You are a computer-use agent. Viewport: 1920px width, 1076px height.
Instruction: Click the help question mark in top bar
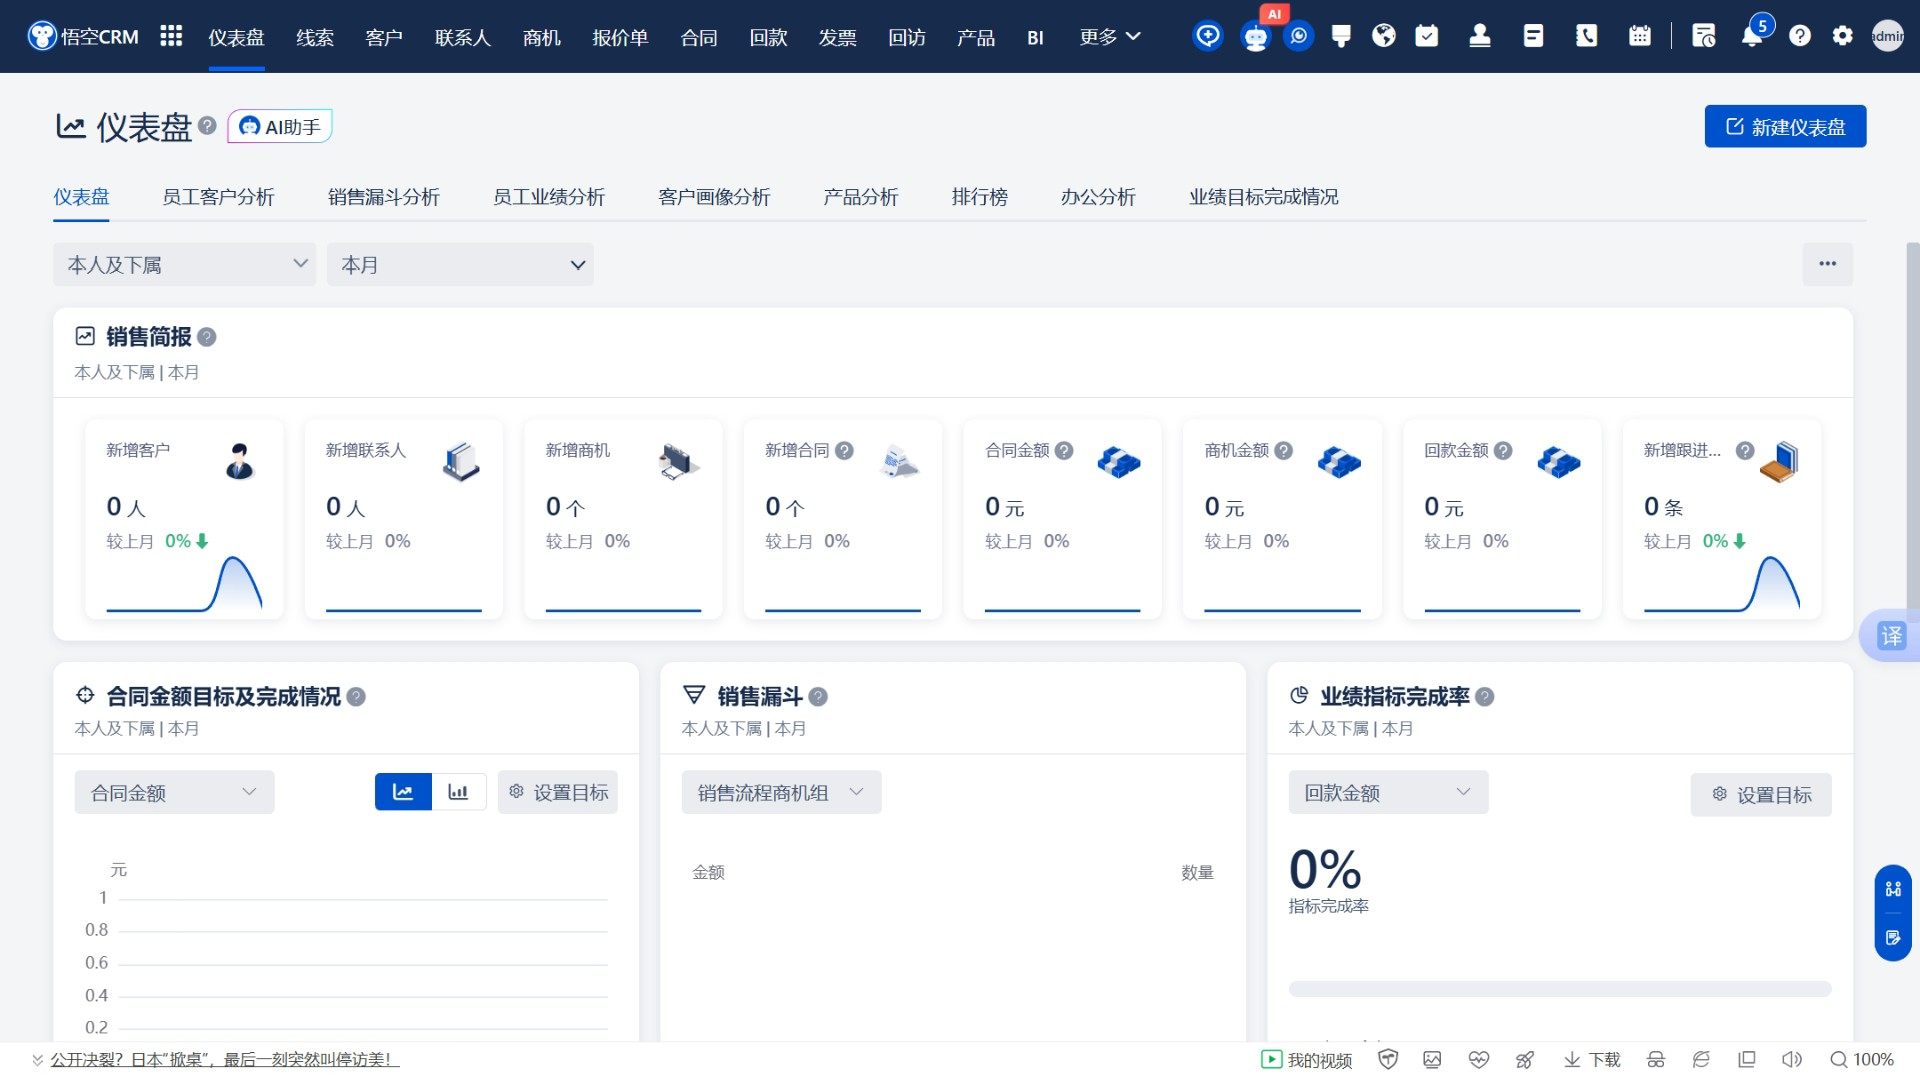coord(1799,37)
